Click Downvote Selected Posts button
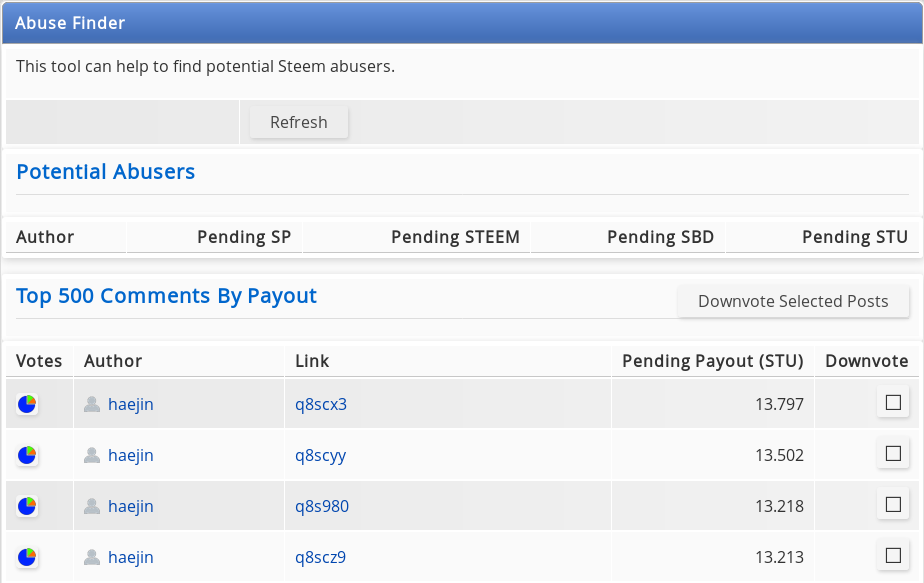Viewport: 924px width, 583px height. tap(793, 301)
